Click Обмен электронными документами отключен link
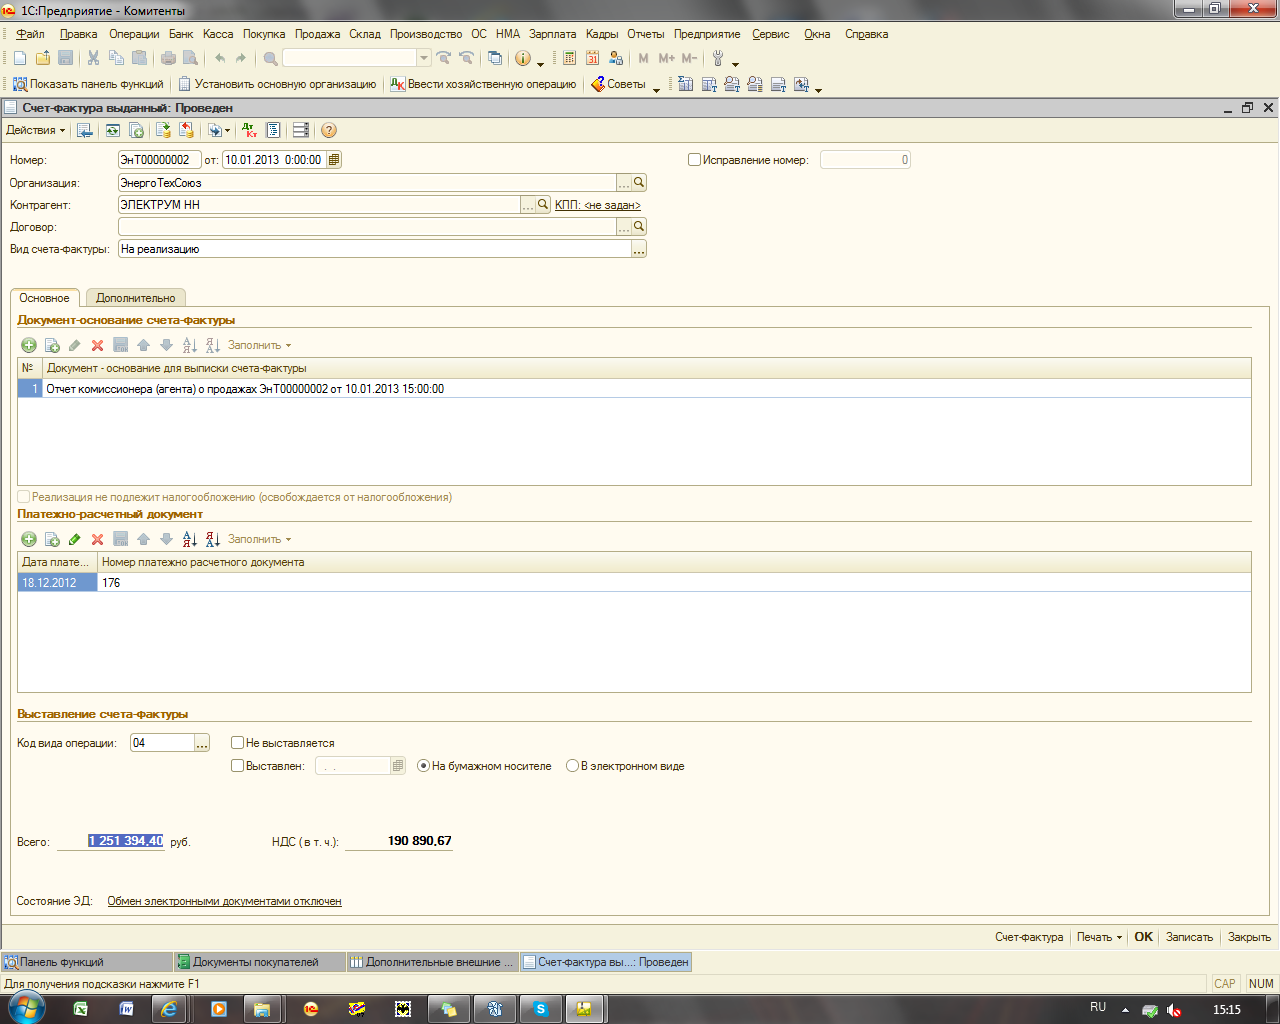 tap(224, 901)
